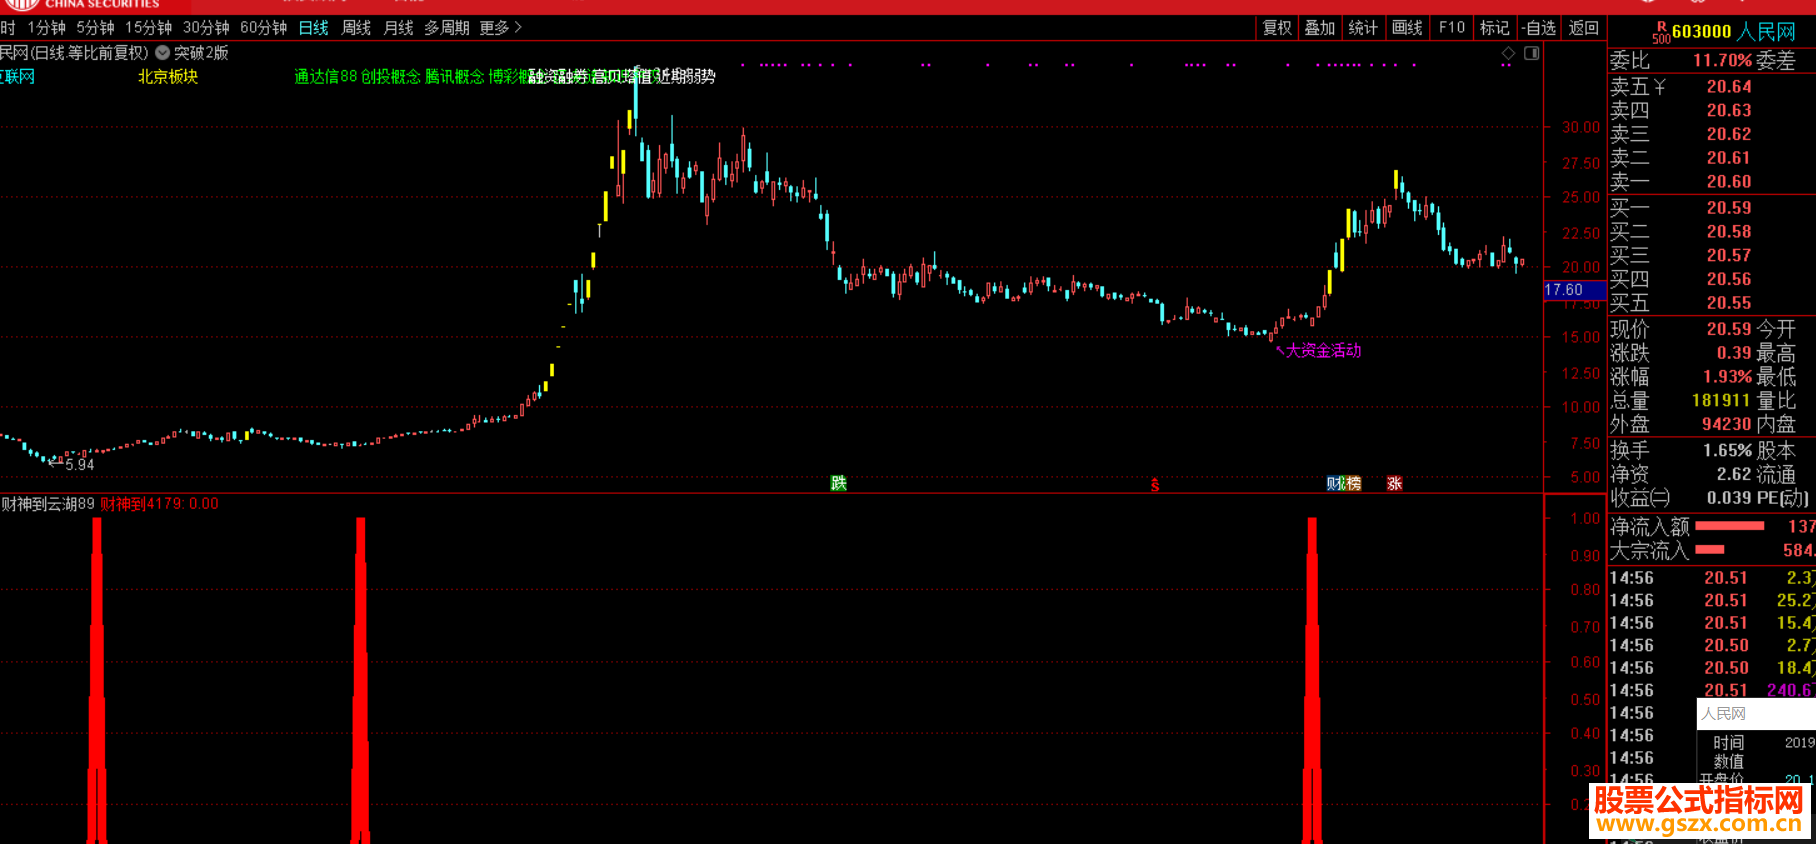
Task: Switch to the 5分钟 period tab
Action: pos(96,28)
